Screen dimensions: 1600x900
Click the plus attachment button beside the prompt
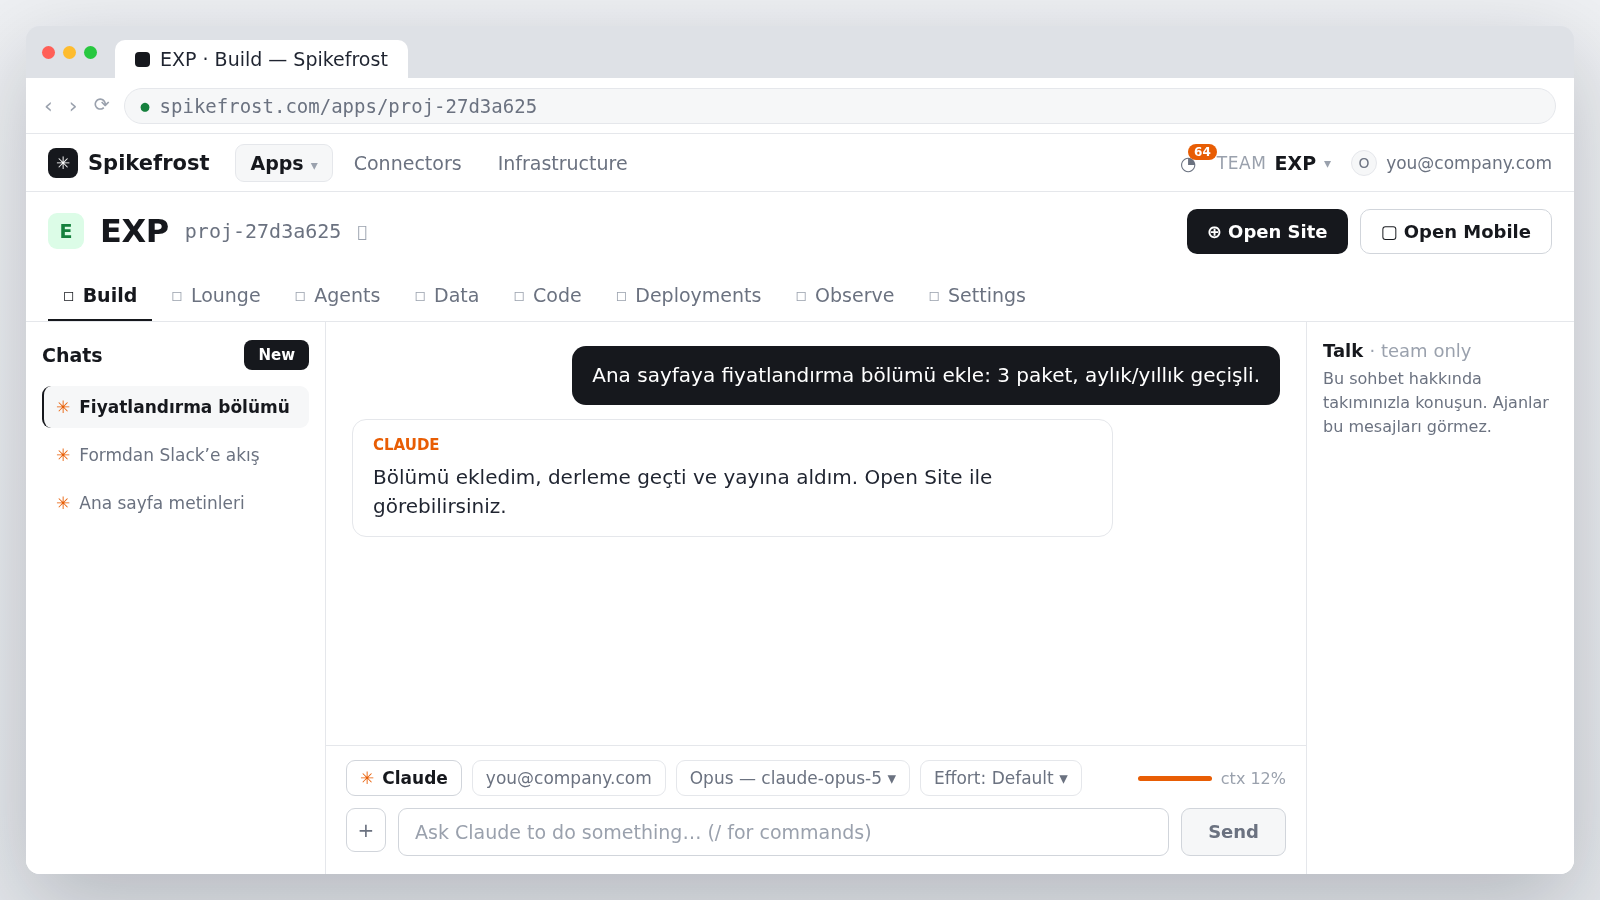click(x=366, y=830)
